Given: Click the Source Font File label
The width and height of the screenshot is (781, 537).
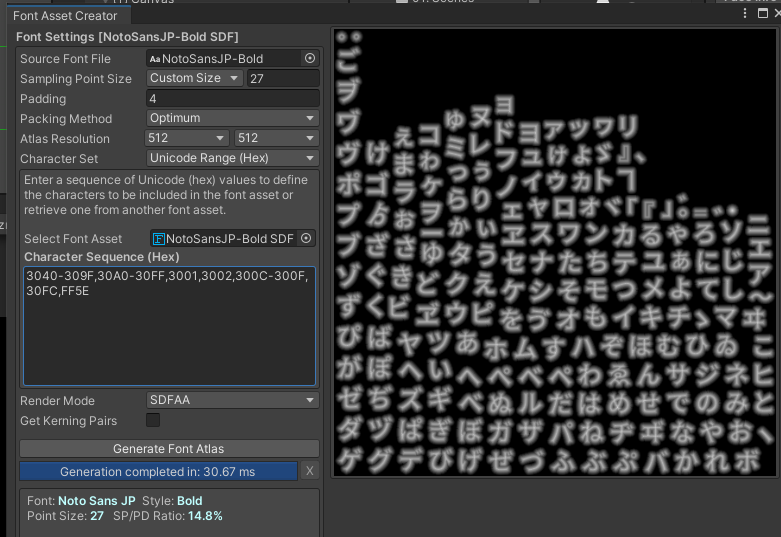Looking at the screenshot, I should [65, 59].
